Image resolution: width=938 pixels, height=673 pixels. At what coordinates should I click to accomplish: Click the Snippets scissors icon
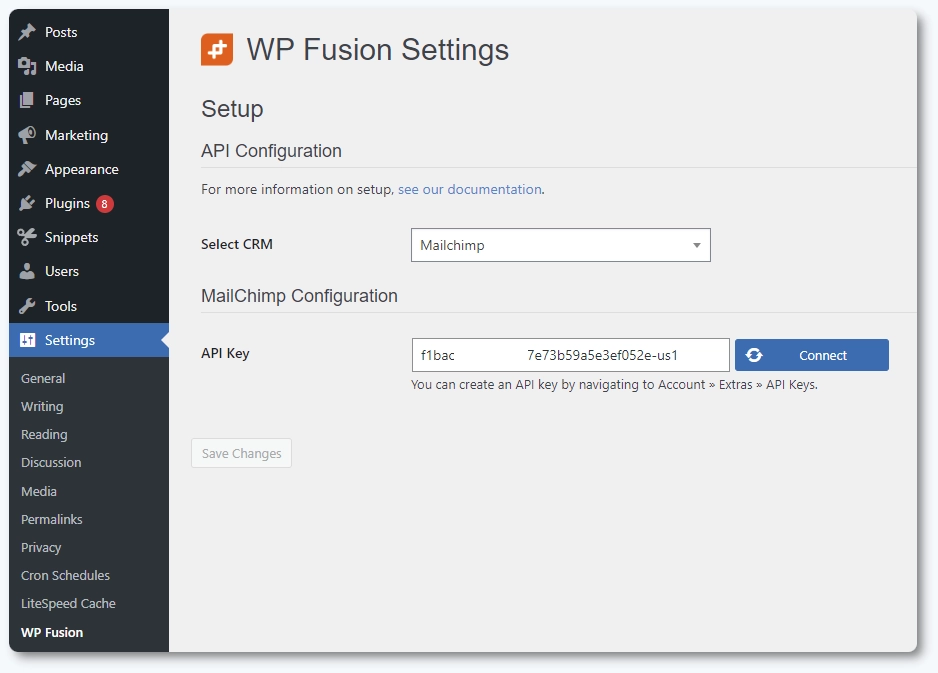[x=28, y=237]
